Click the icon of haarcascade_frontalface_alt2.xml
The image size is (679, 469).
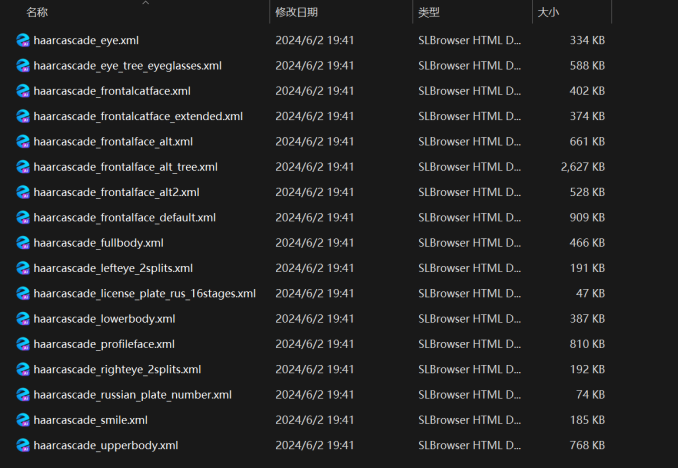click(x=23, y=192)
